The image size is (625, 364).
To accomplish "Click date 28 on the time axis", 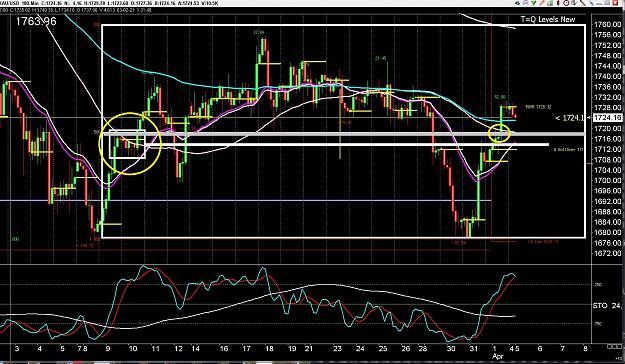I will point(422,349).
